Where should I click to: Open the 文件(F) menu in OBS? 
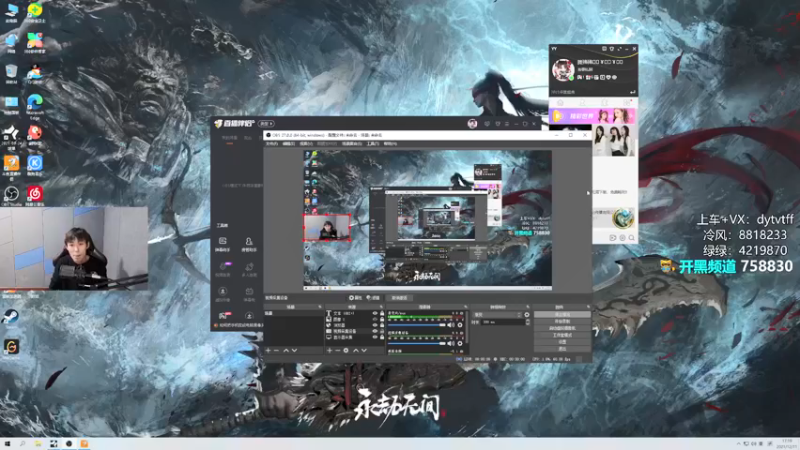click(x=271, y=144)
